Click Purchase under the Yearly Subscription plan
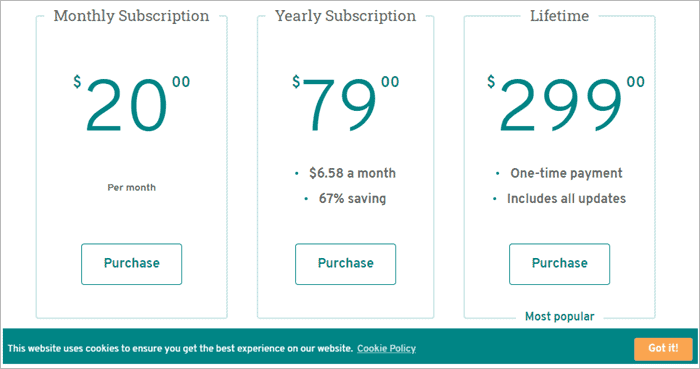 [x=345, y=264]
